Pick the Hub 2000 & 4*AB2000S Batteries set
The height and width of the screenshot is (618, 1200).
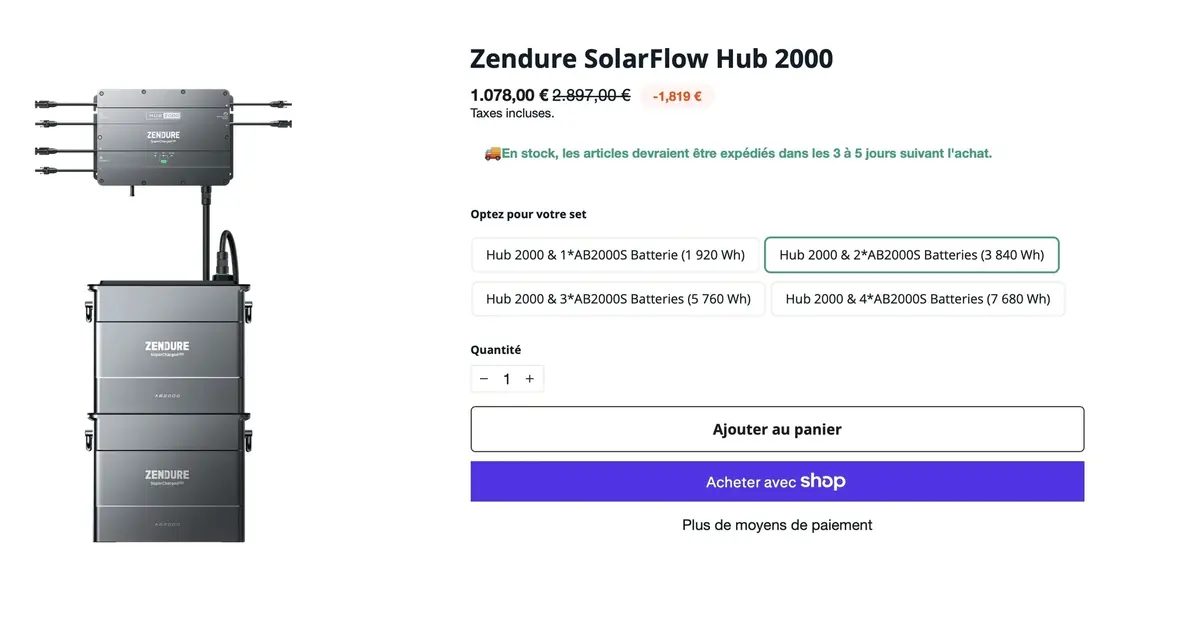pos(917,298)
